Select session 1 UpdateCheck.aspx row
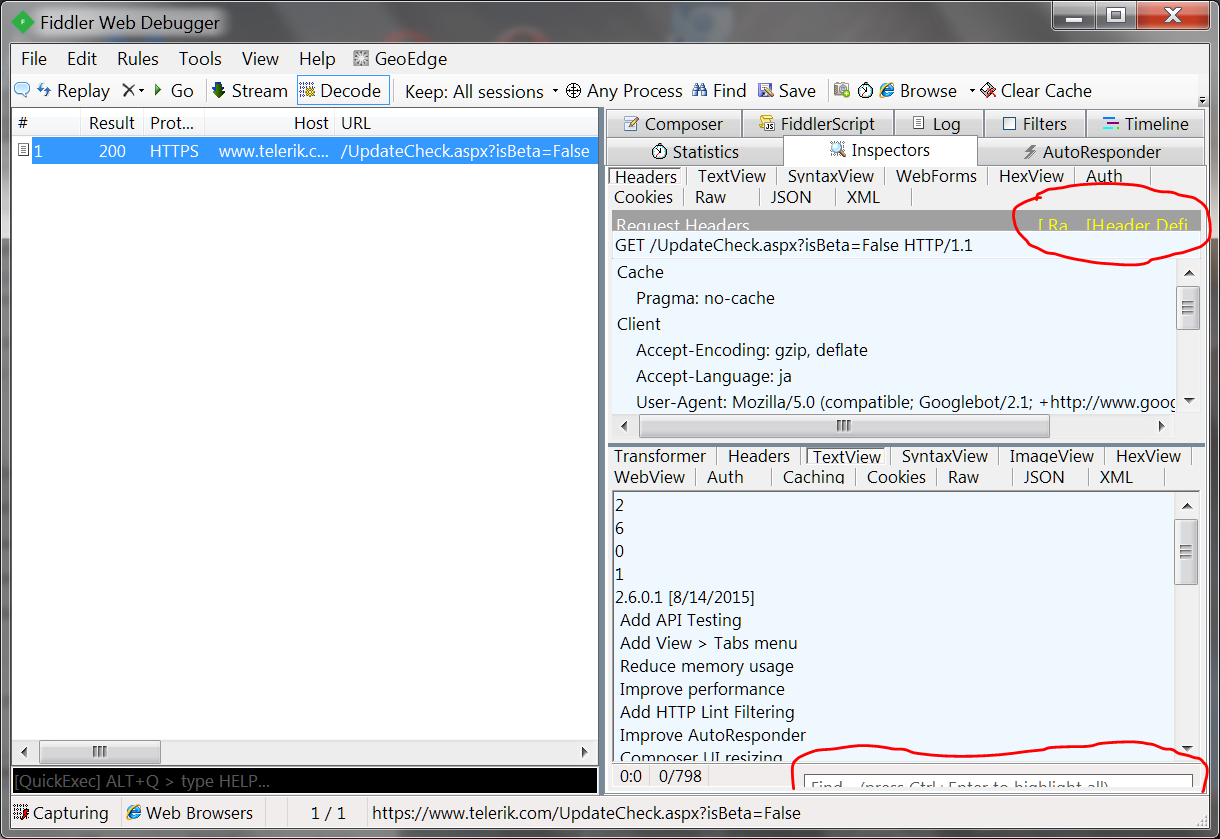 click(x=305, y=151)
